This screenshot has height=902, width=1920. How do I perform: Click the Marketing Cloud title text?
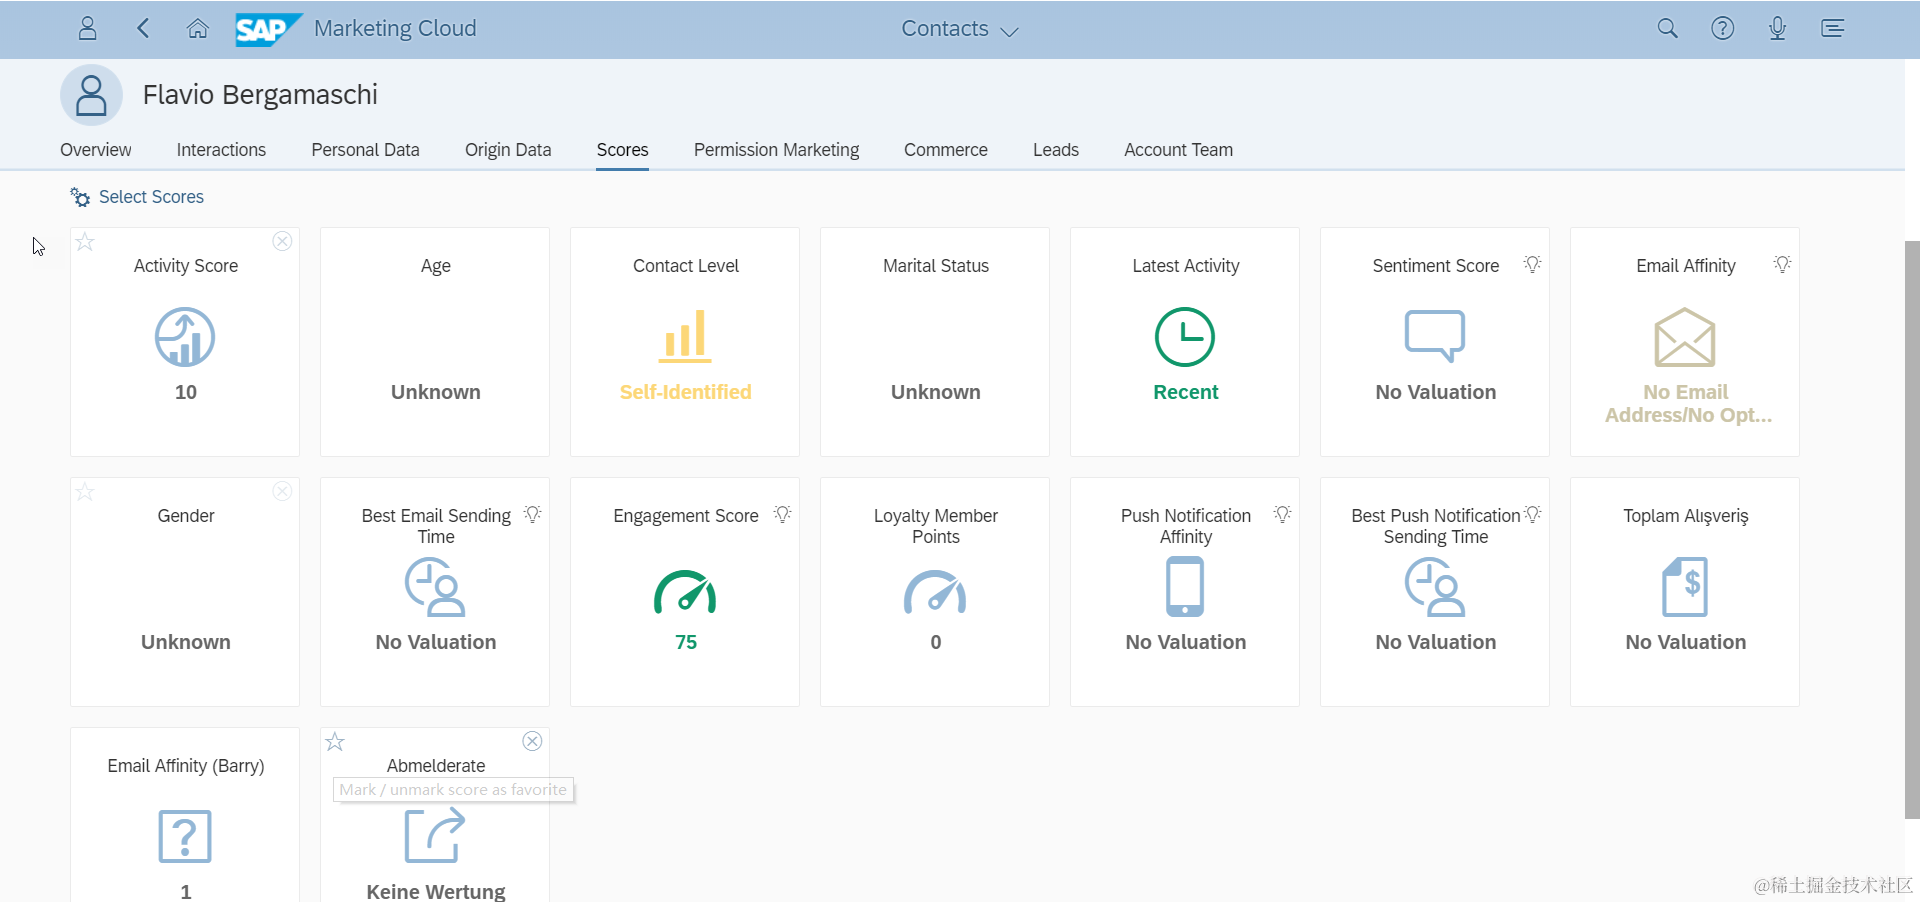point(395,28)
